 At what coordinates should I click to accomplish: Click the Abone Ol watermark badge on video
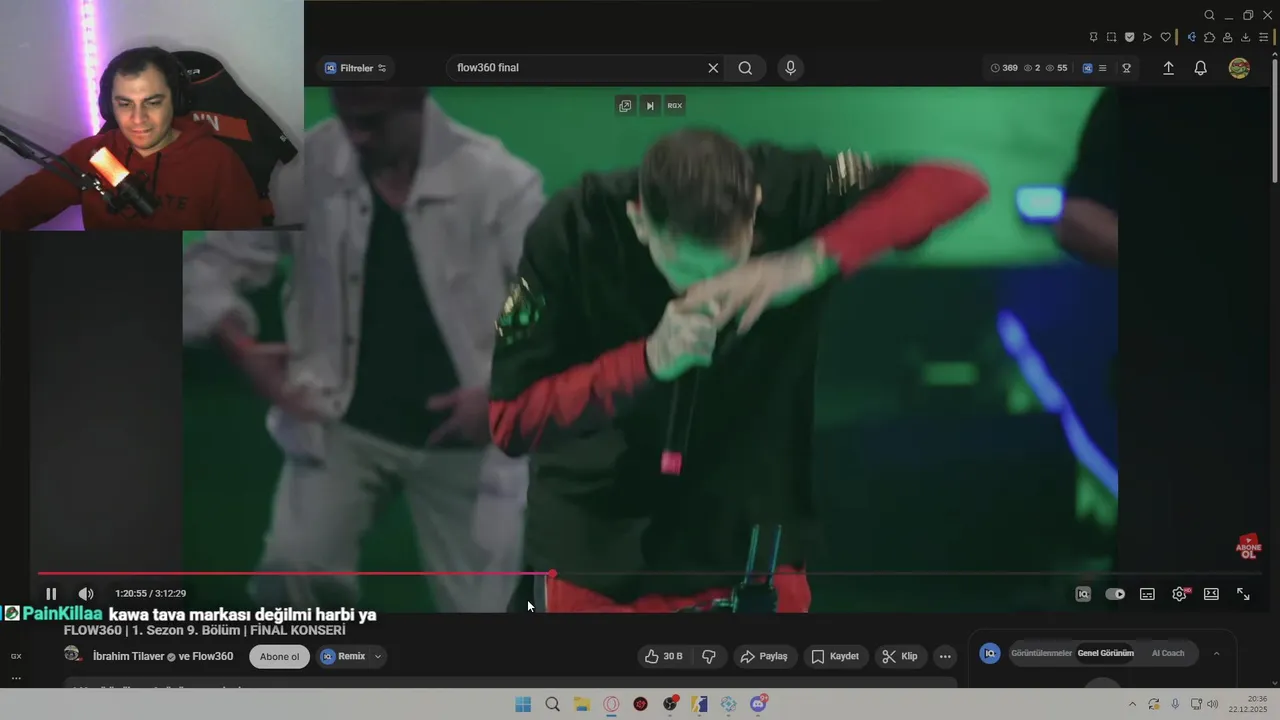pos(1249,546)
